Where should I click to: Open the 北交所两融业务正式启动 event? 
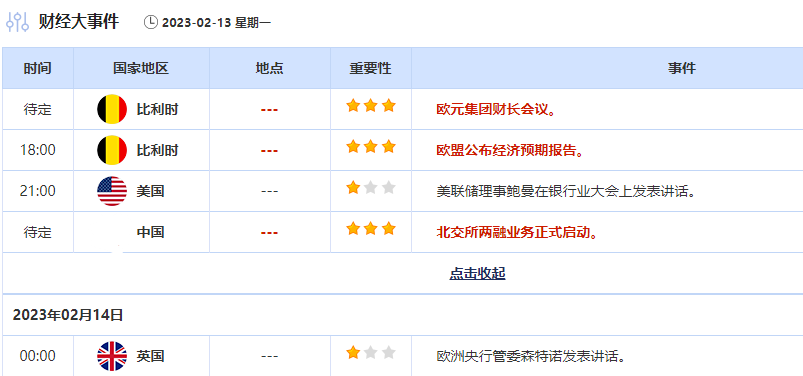tap(517, 233)
